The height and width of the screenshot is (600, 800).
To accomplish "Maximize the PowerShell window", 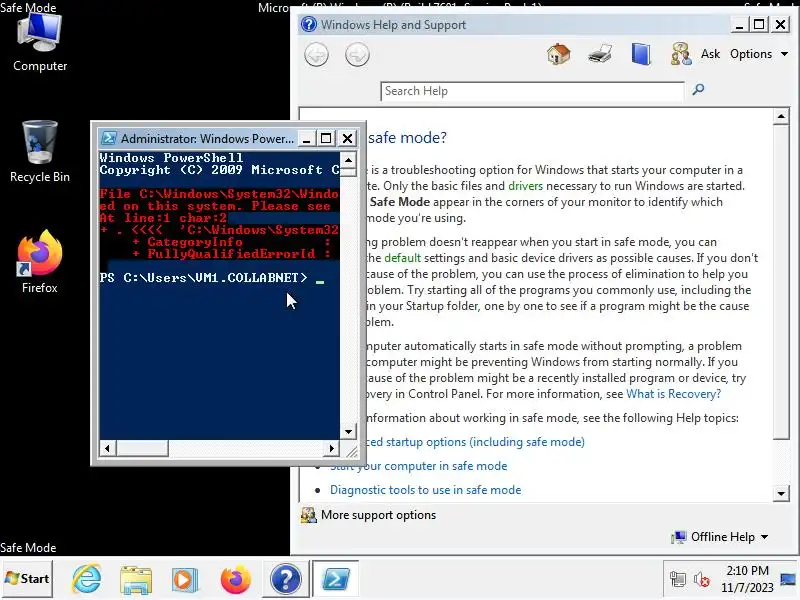I will (326, 139).
